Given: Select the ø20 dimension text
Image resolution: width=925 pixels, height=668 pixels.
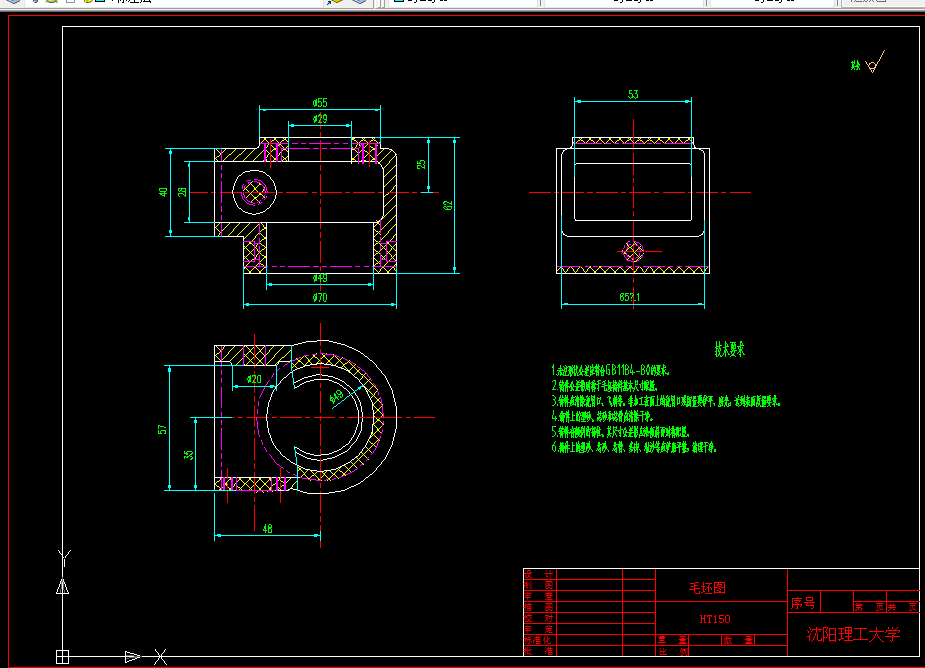Looking at the screenshot, I should (254, 379).
